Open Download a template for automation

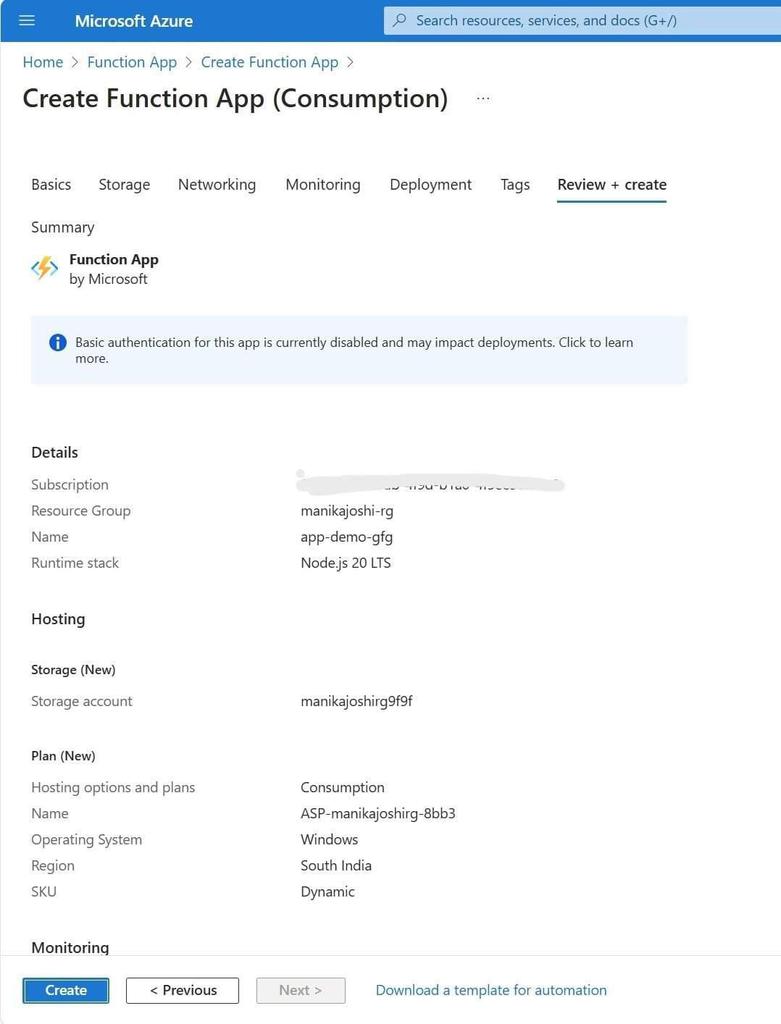point(491,990)
